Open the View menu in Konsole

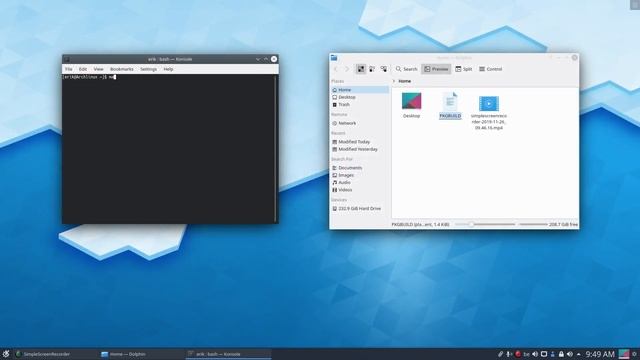click(98, 69)
